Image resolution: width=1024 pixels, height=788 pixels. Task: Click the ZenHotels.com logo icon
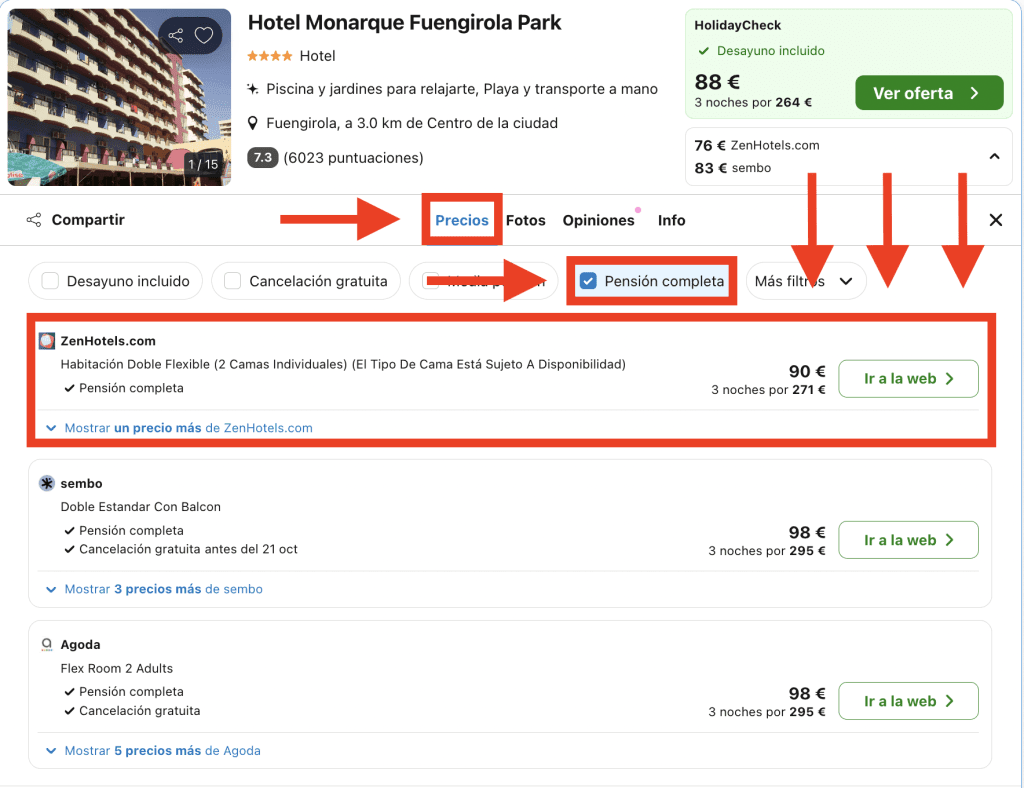[47, 341]
